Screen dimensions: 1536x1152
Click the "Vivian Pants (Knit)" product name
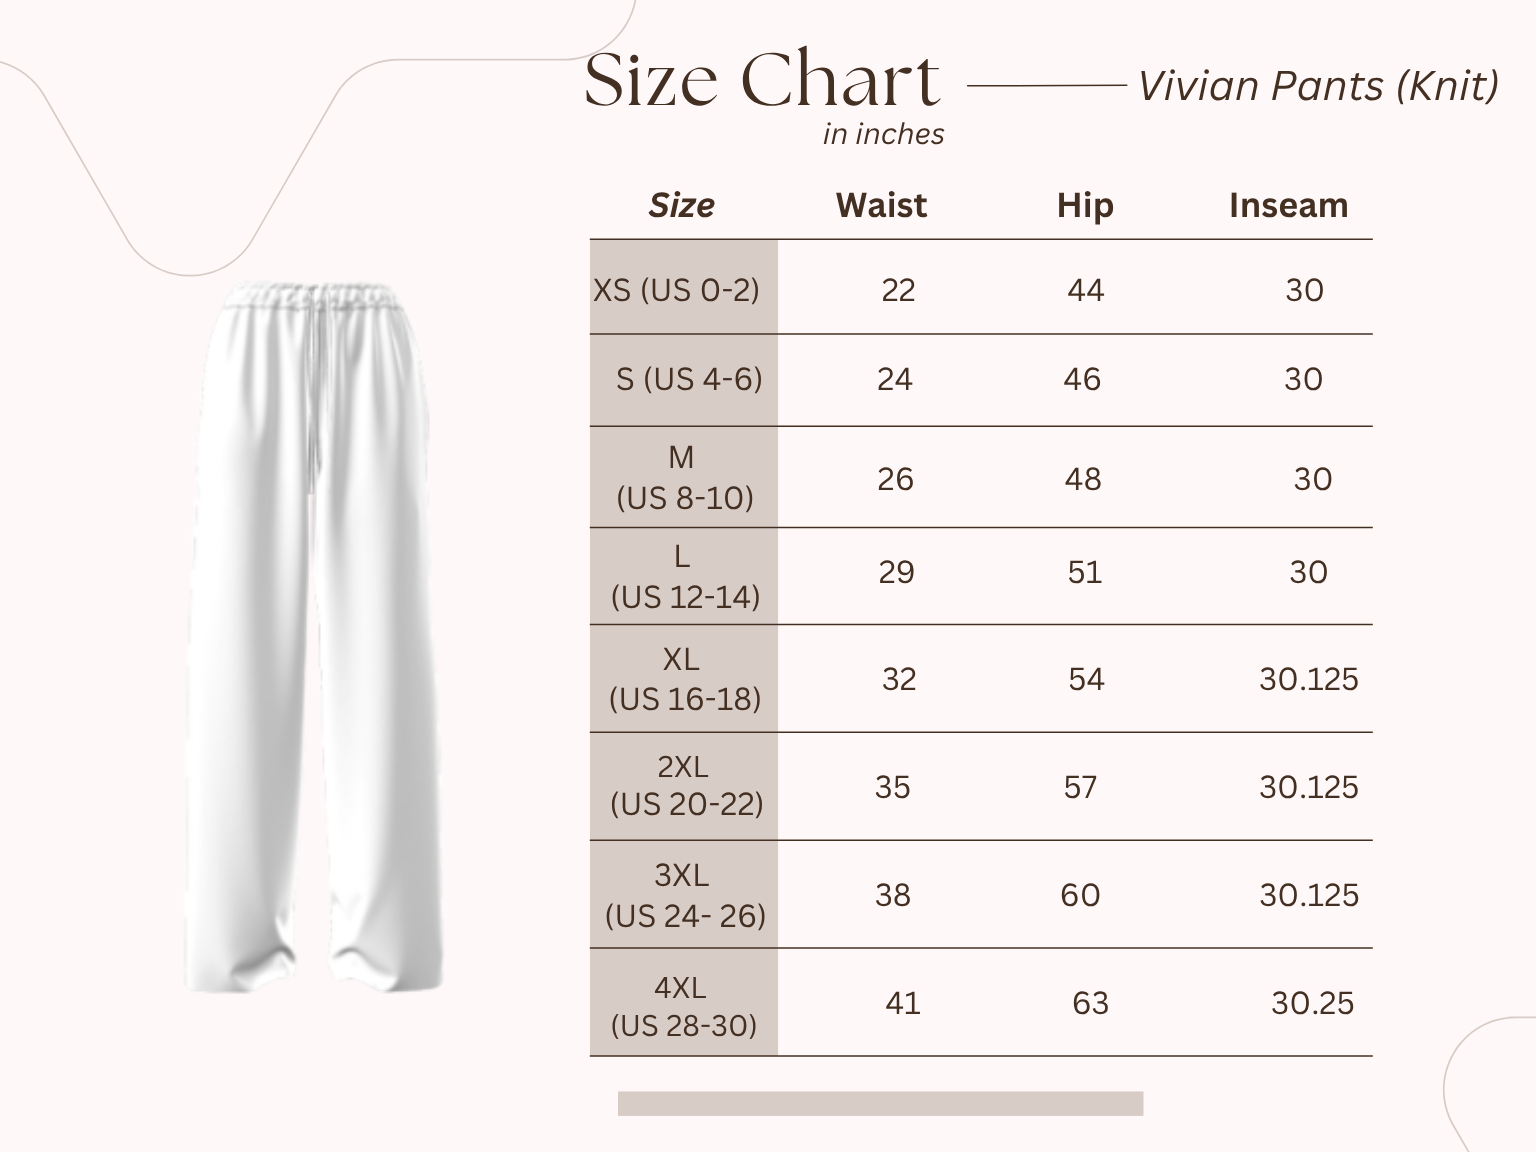click(x=1318, y=86)
